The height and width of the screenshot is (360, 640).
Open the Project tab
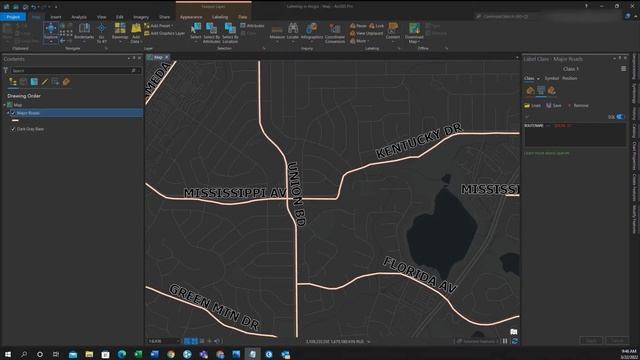[x=13, y=17]
